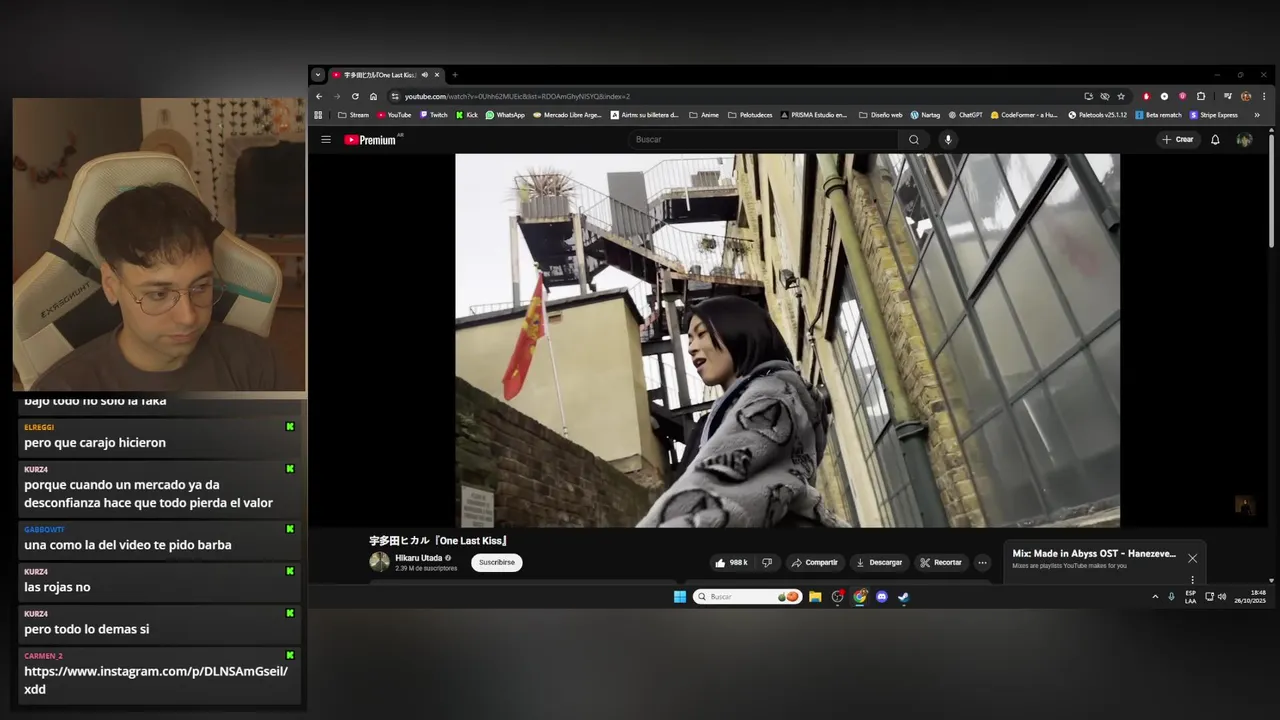Open the media controls toolbar icon
The height and width of the screenshot is (720, 1280).
pyautogui.click(x=1228, y=96)
